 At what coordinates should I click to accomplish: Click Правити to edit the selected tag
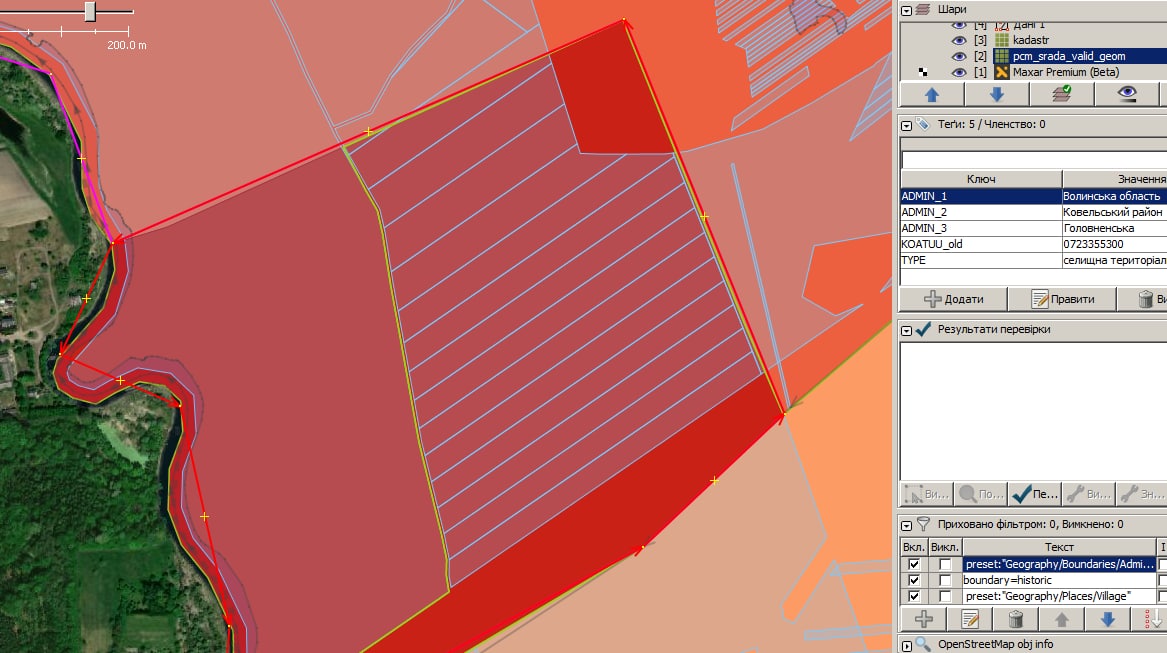[1062, 299]
